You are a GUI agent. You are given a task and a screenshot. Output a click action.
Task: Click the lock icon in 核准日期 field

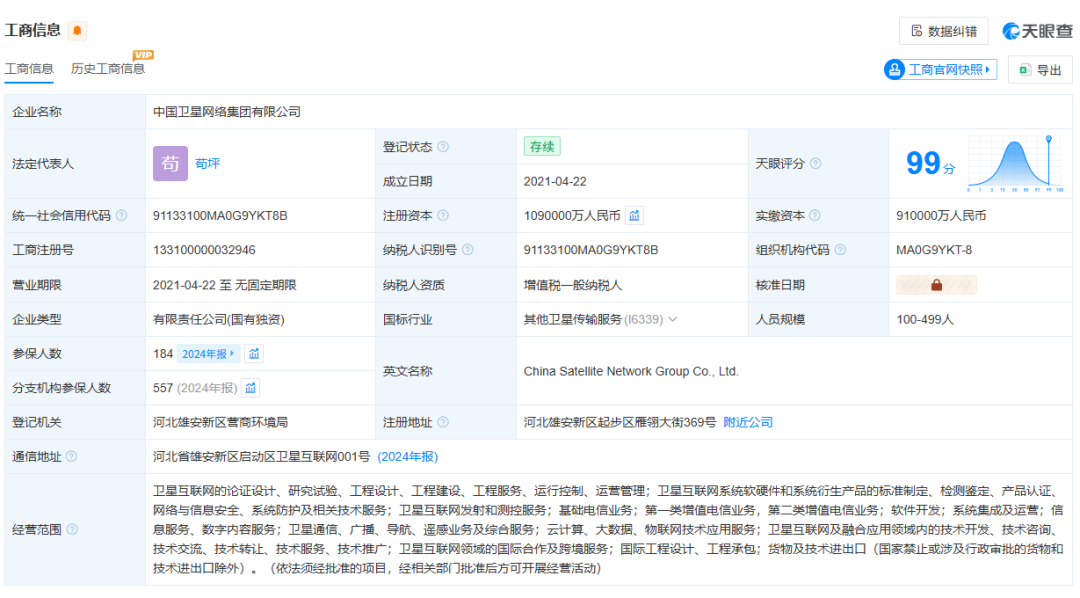(x=937, y=284)
